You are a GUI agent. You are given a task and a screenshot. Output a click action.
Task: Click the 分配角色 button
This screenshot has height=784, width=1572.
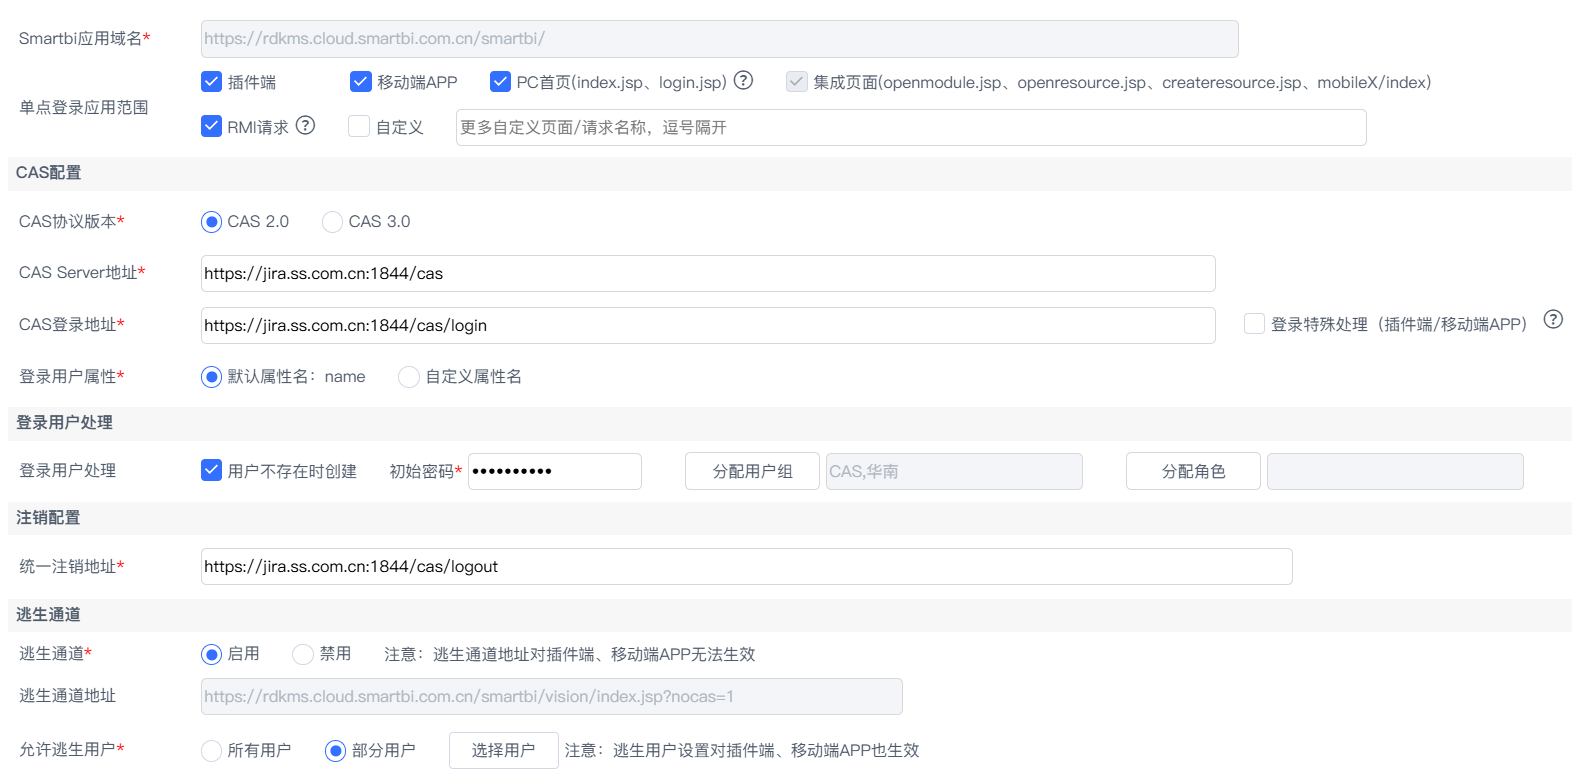[x=1193, y=471]
